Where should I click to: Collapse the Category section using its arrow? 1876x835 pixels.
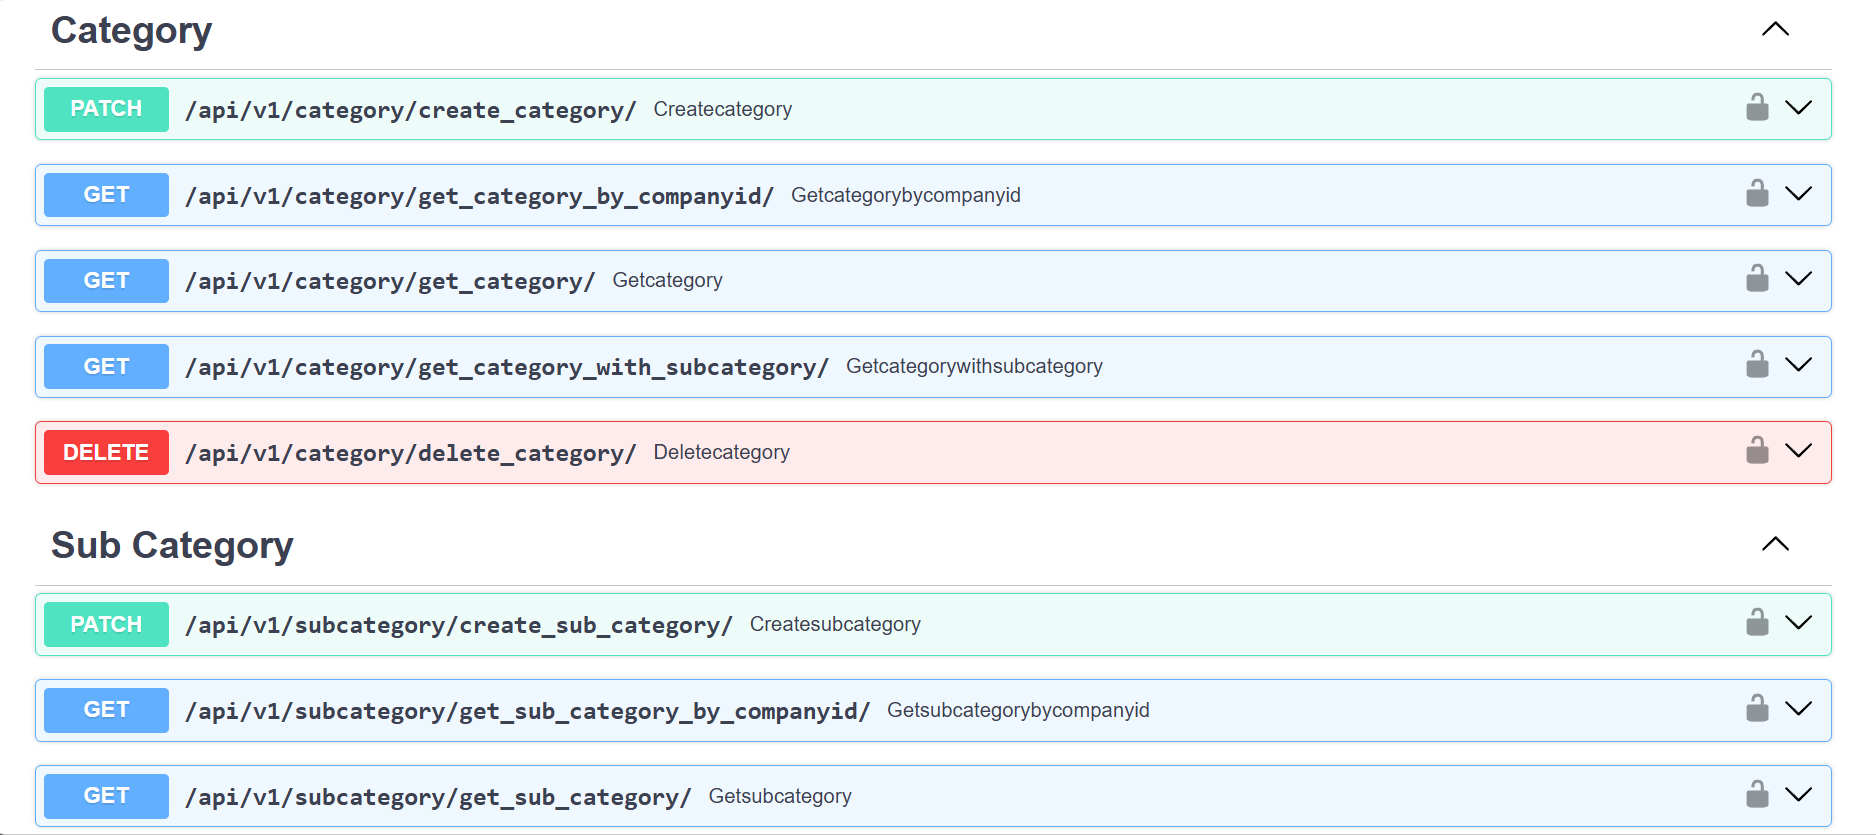(1775, 29)
